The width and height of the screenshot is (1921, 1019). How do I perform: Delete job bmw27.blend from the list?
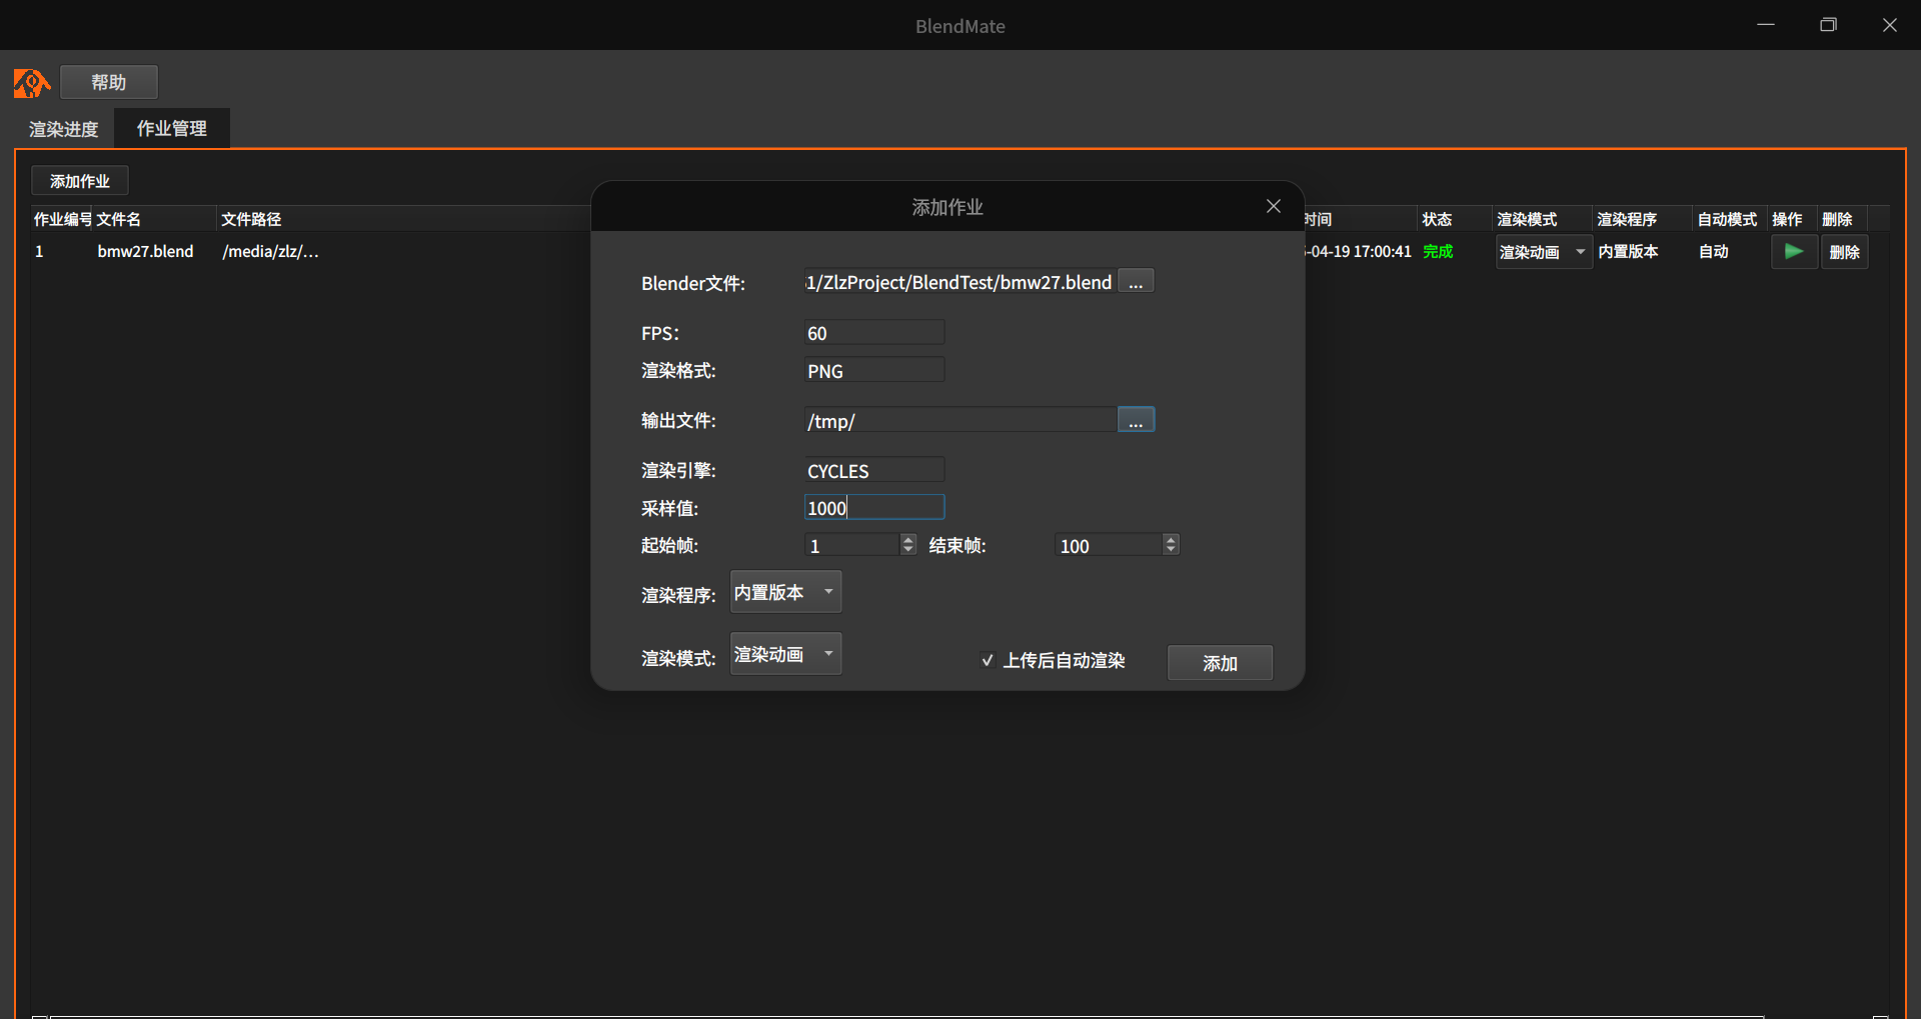[x=1844, y=252]
